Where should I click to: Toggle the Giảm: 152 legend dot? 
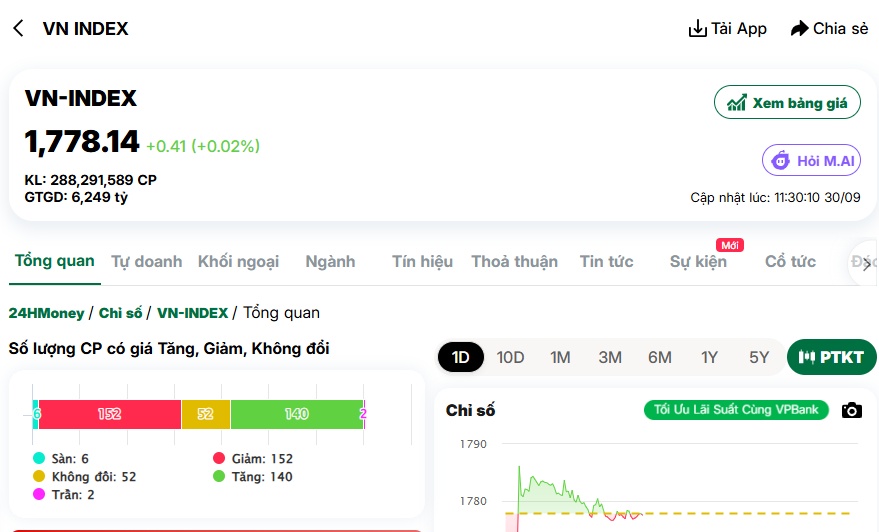coord(219,458)
